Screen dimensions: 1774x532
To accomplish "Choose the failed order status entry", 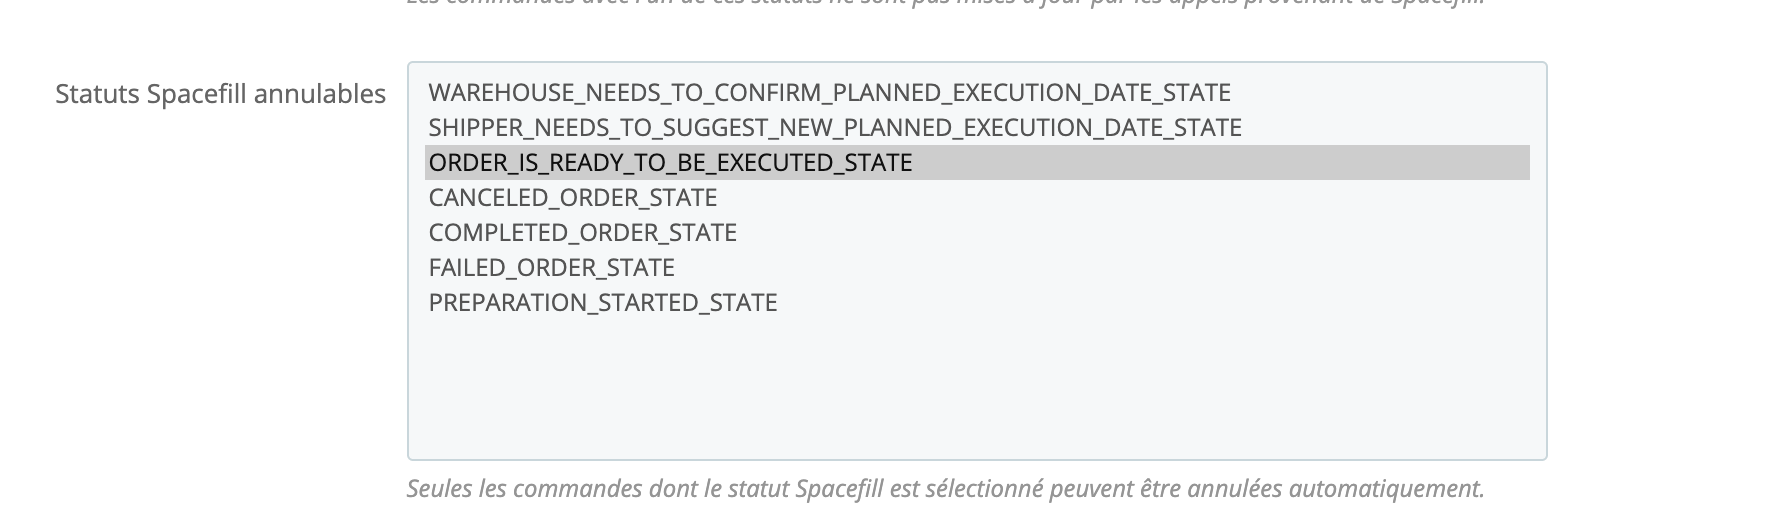I will coord(551,268).
